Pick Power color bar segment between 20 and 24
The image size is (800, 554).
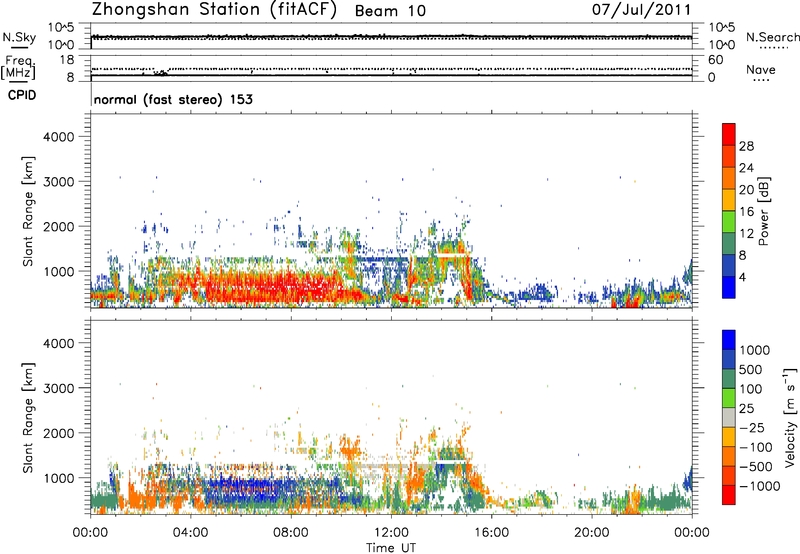coord(729,179)
